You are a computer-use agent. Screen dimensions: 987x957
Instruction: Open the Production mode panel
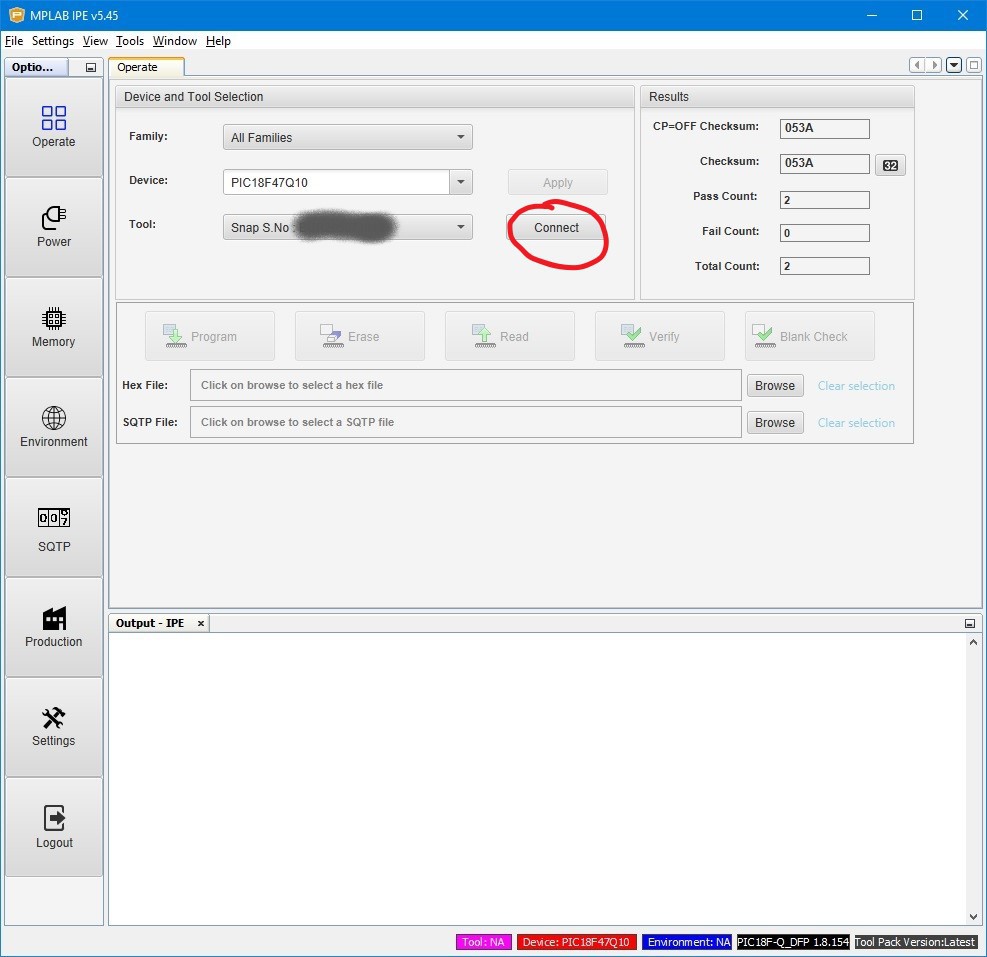[x=54, y=628]
